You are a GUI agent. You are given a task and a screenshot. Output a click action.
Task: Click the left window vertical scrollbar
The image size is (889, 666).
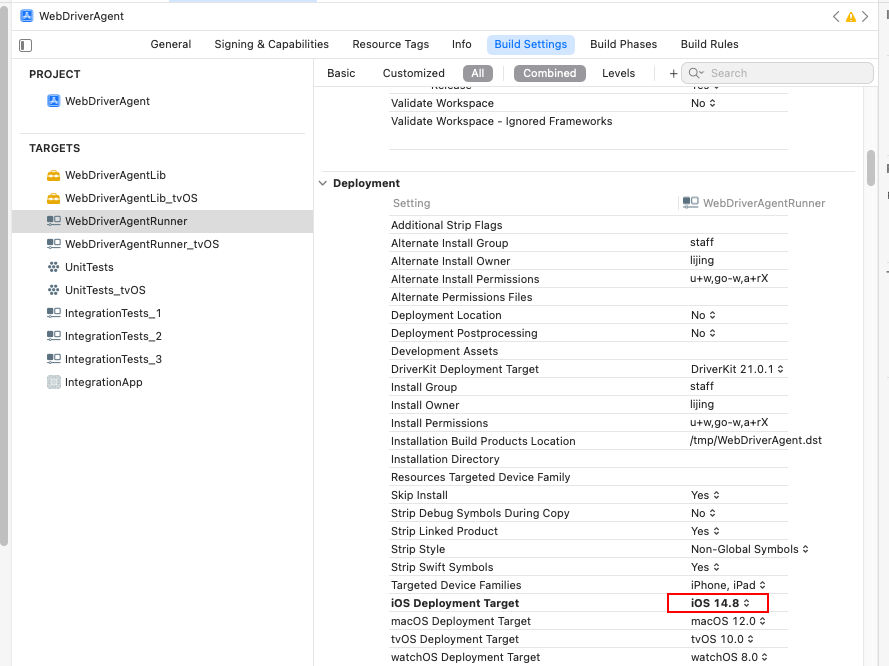4,276
